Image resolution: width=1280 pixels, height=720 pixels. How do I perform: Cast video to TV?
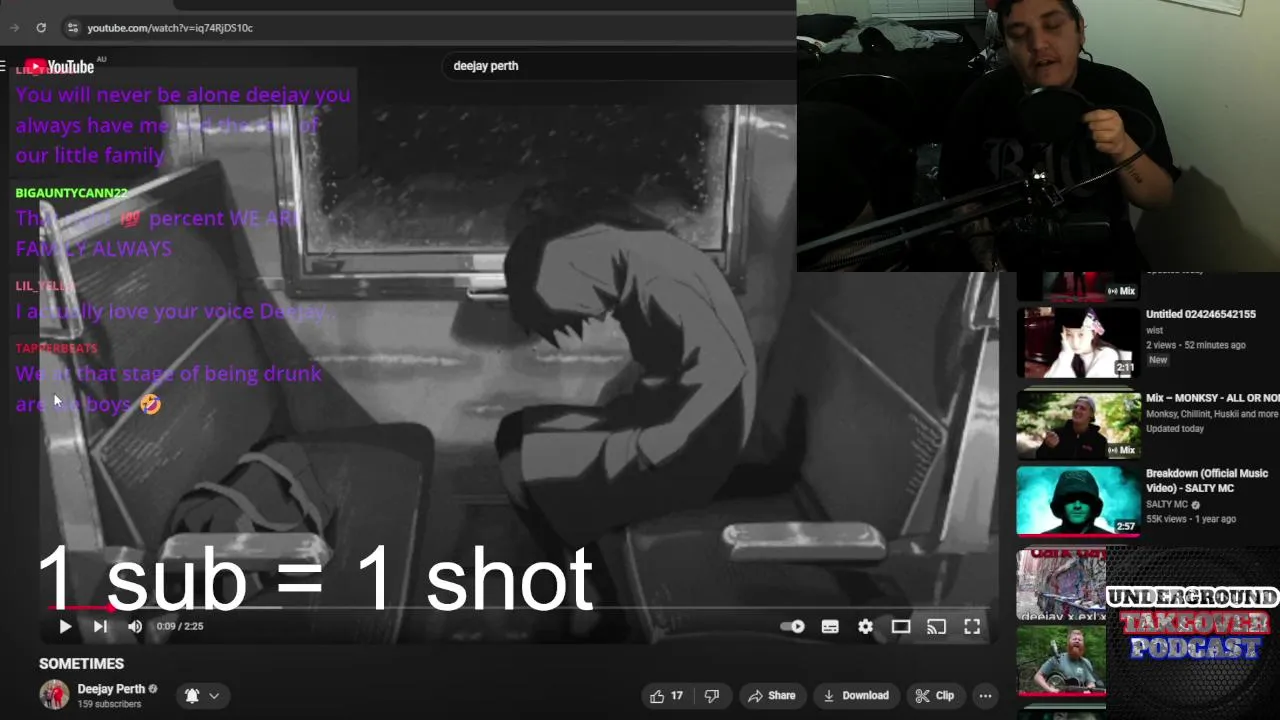click(x=936, y=626)
